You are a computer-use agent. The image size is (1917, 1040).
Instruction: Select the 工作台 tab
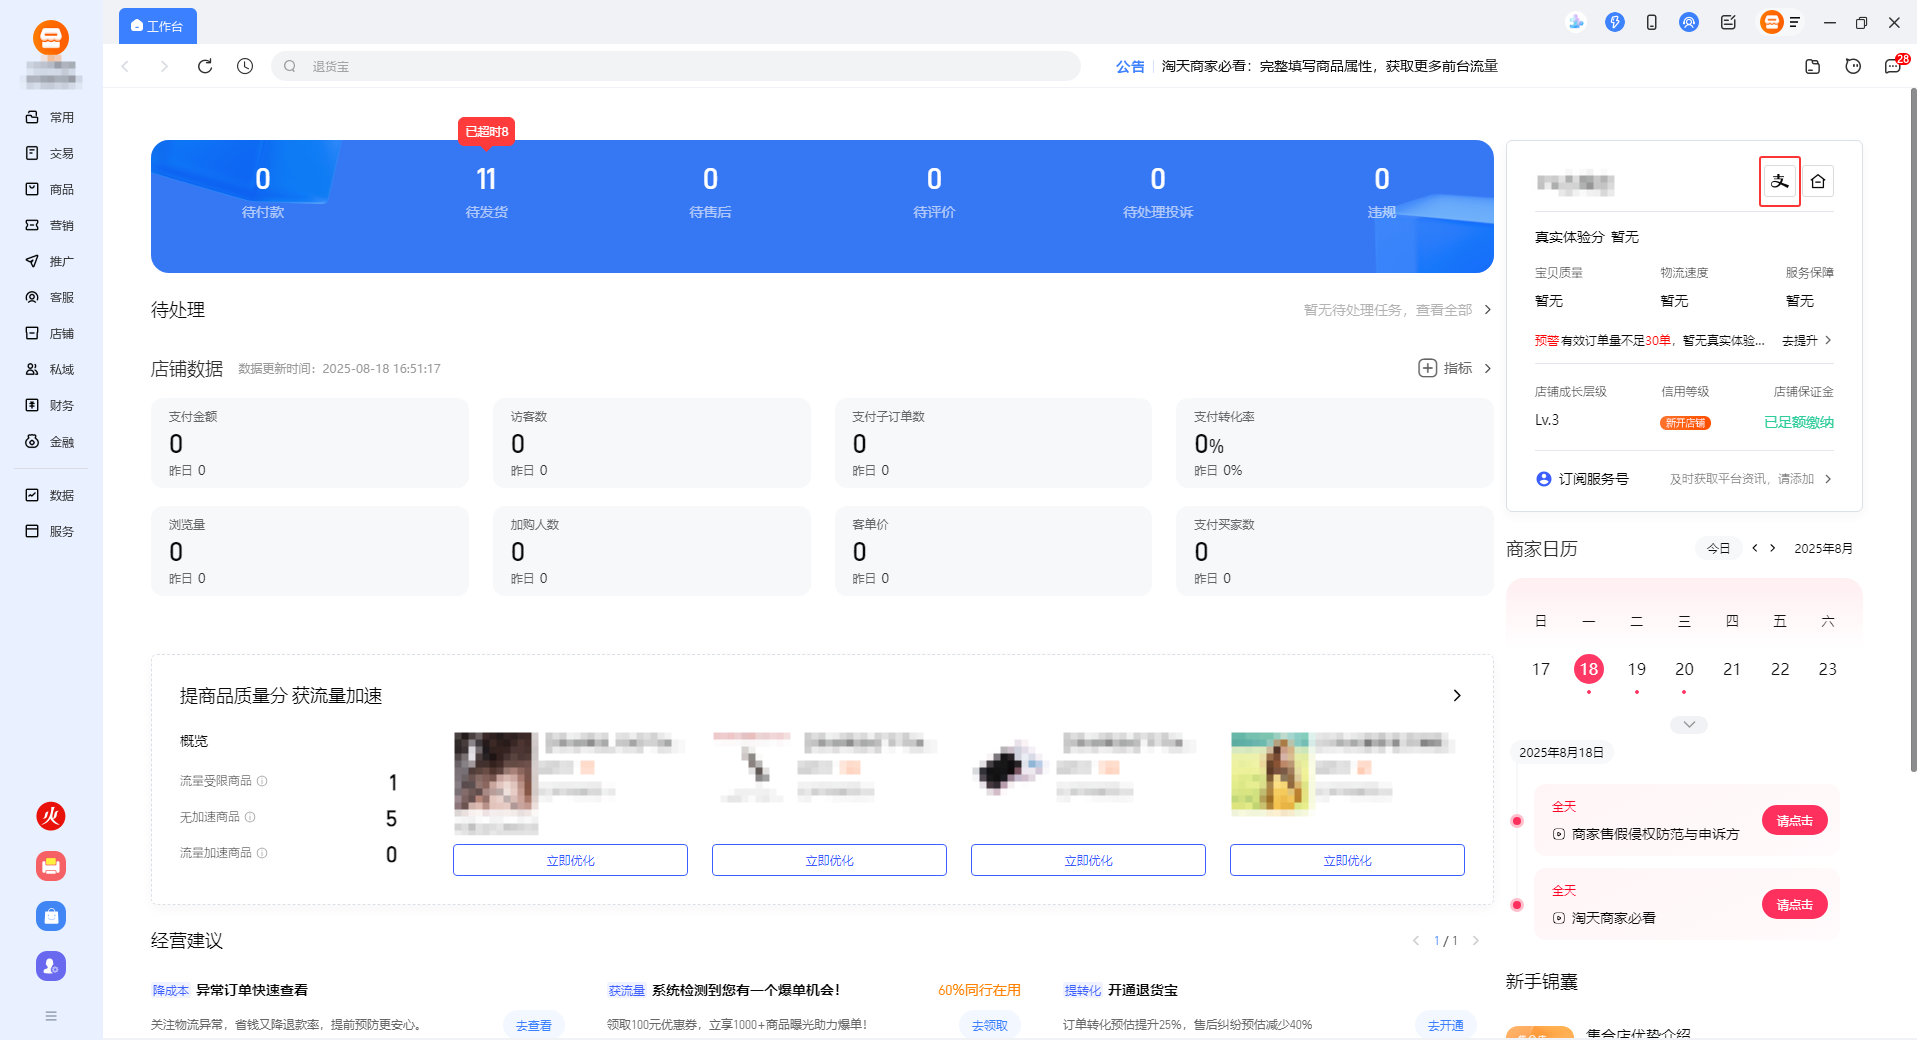pyautogui.click(x=158, y=26)
